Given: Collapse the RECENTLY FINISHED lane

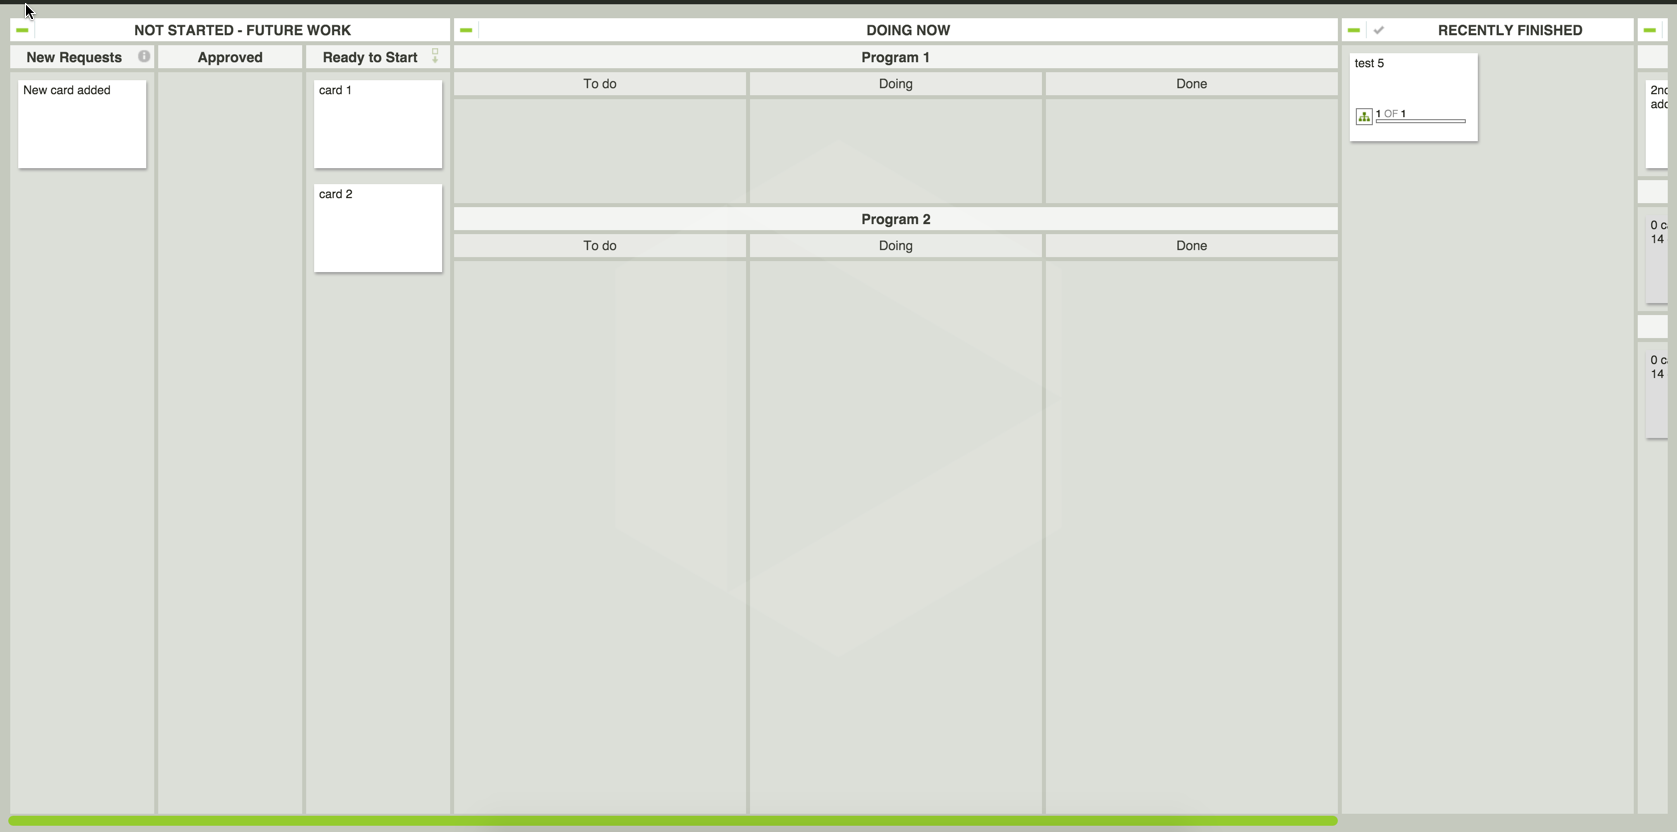Looking at the screenshot, I should 1354,30.
